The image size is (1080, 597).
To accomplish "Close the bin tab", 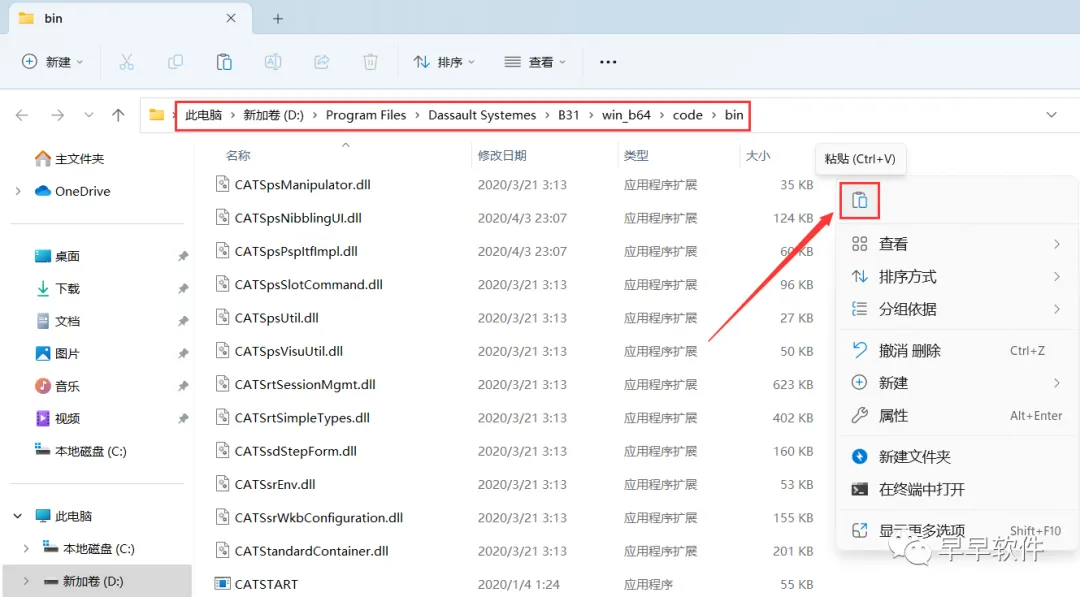I will pyautogui.click(x=231, y=19).
